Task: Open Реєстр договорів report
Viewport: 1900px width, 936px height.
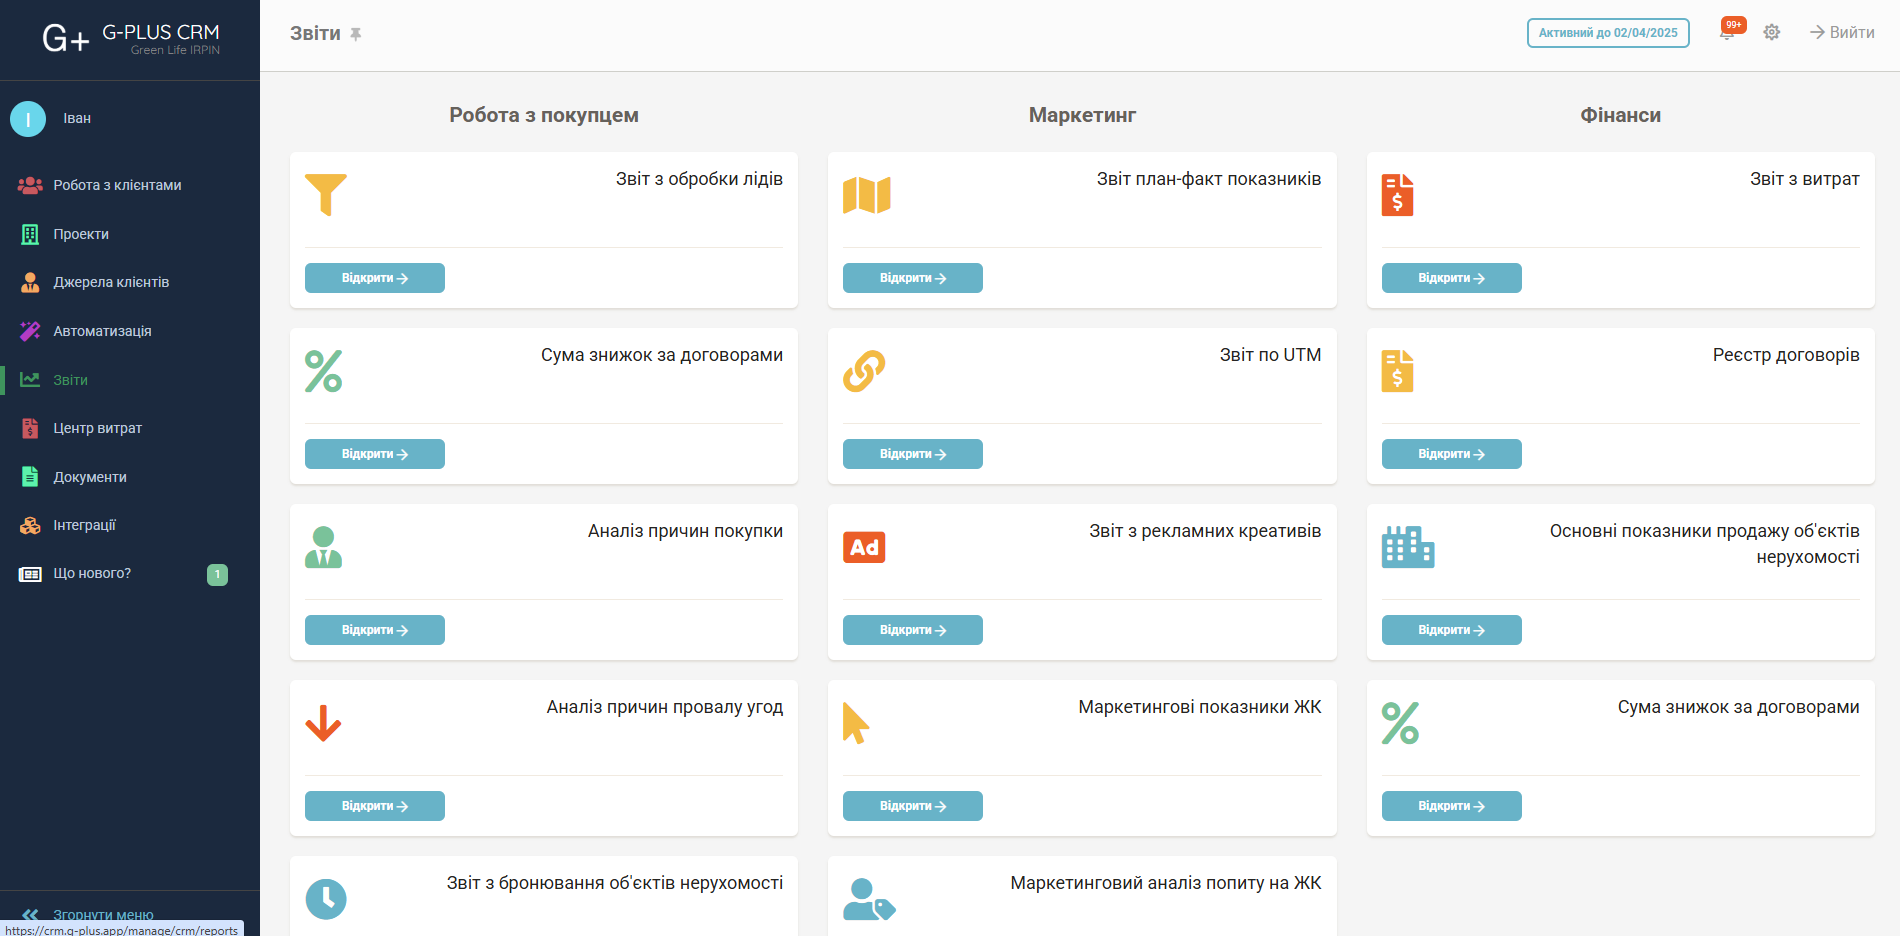Action: (x=1452, y=454)
